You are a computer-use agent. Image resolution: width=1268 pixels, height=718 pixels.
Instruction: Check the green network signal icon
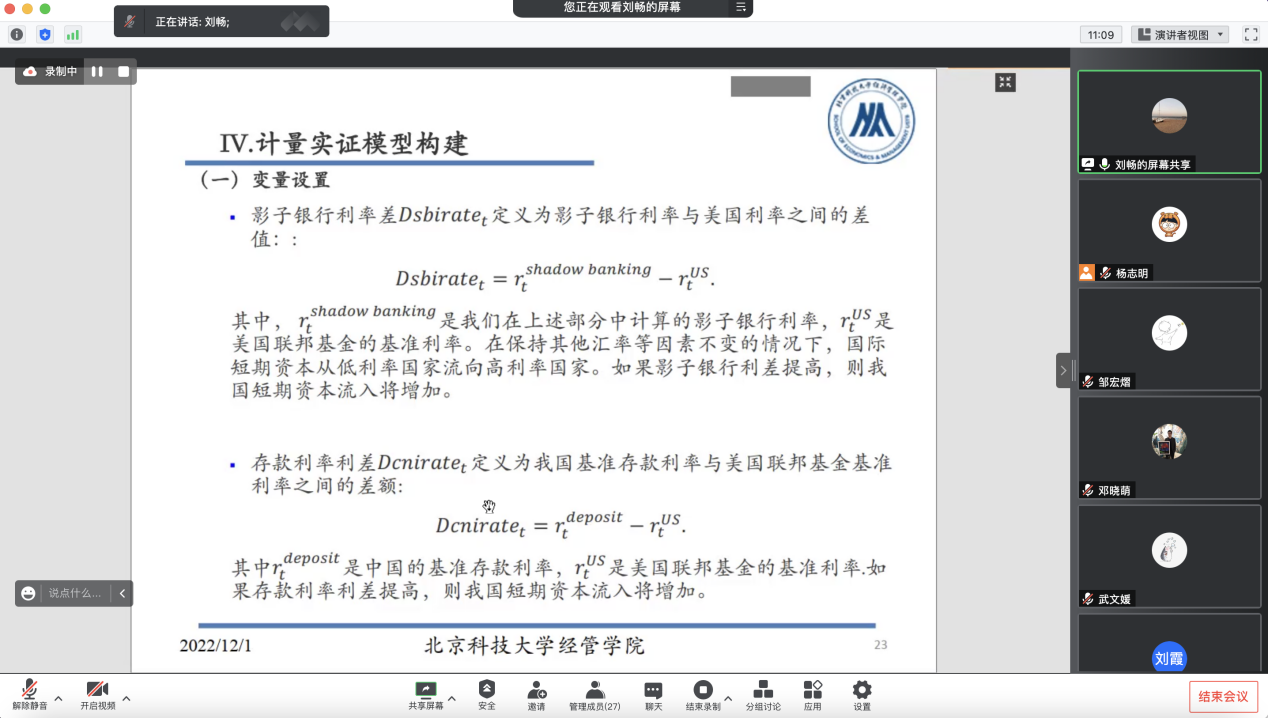point(73,34)
